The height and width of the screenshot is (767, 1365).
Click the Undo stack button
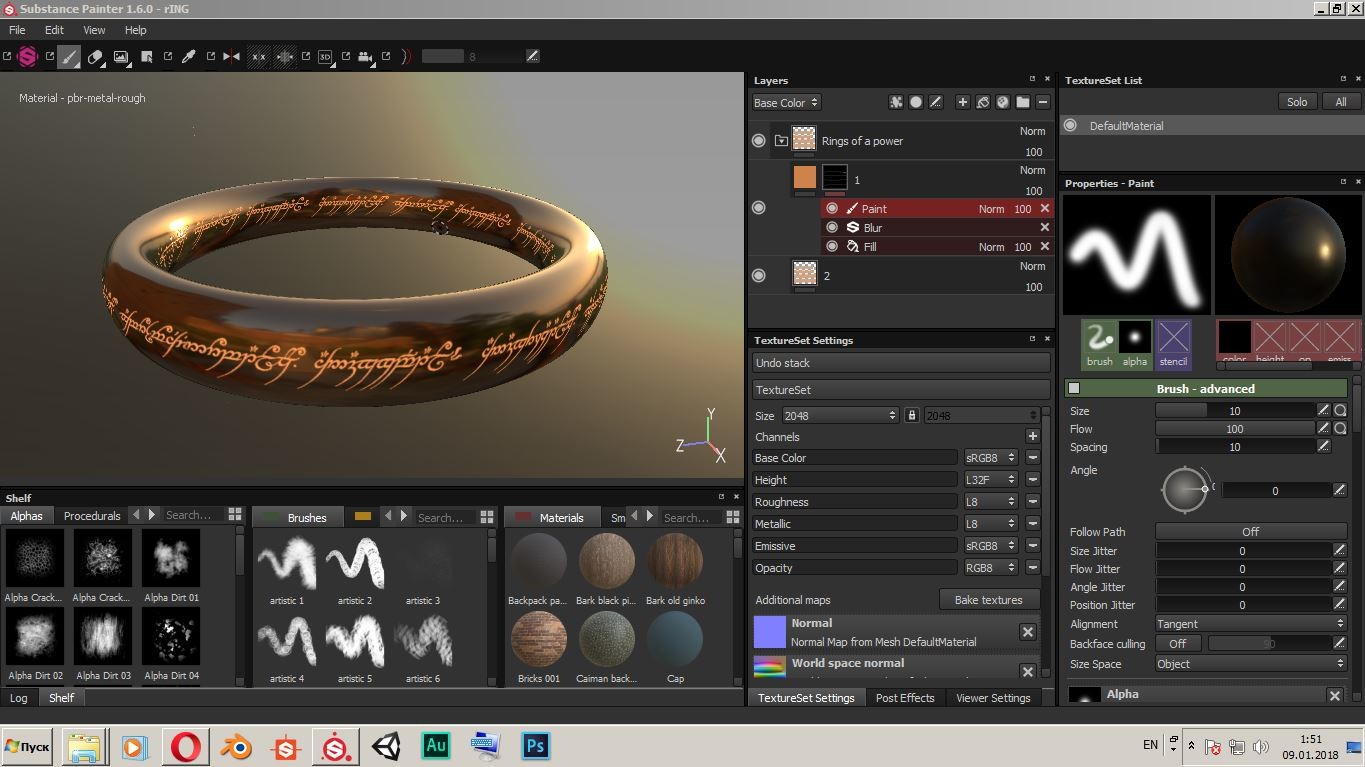(x=901, y=363)
